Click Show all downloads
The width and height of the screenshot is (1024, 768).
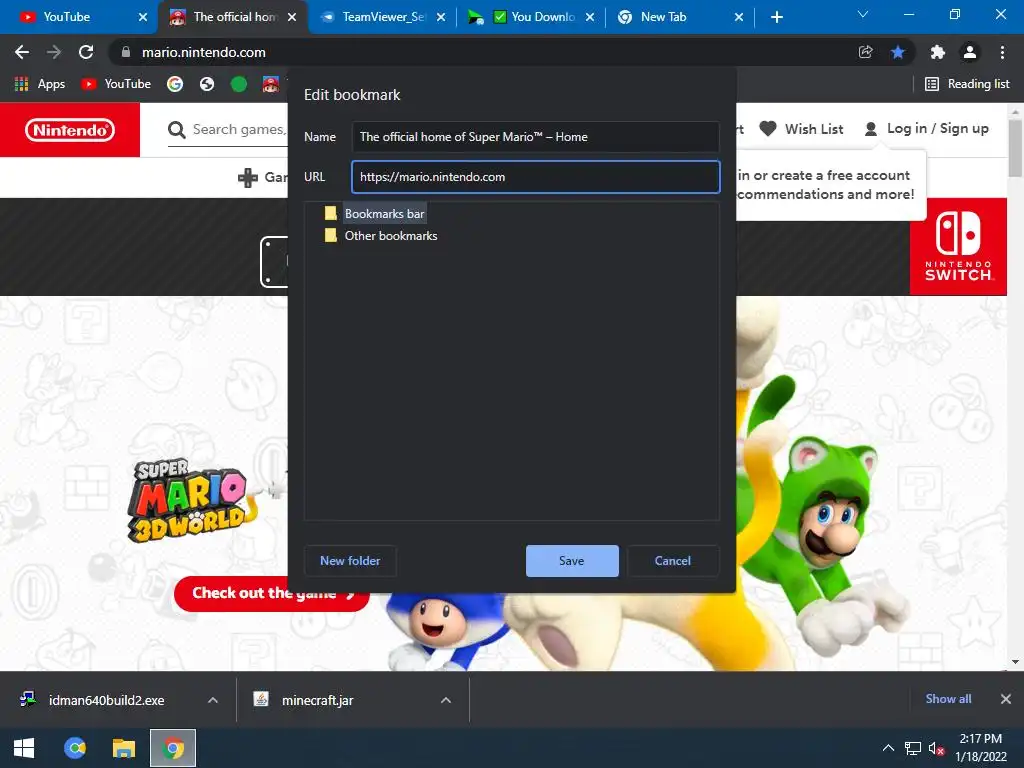tap(948, 699)
